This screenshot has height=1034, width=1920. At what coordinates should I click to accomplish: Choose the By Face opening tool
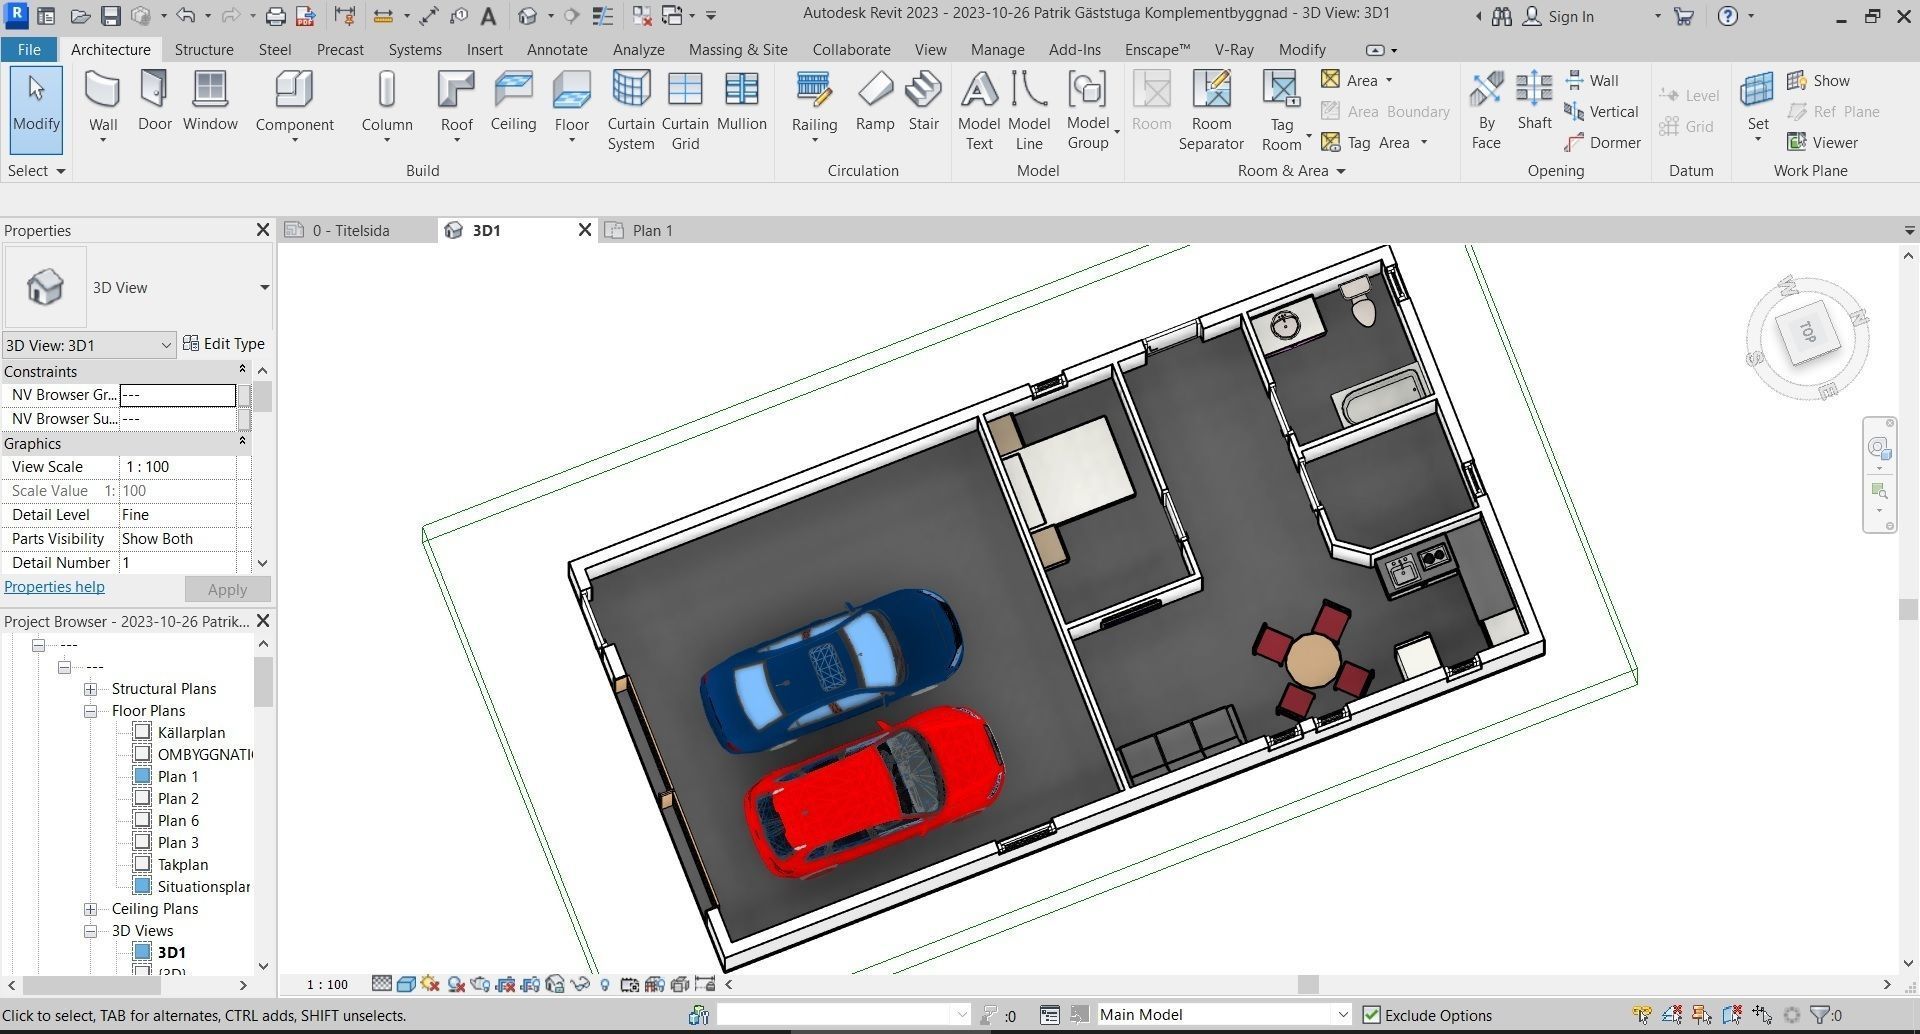[1486, 111]
